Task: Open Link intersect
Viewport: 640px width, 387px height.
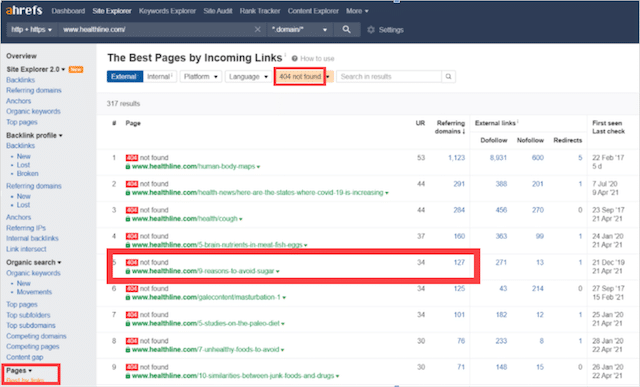Action: click(x=26, y=249)
